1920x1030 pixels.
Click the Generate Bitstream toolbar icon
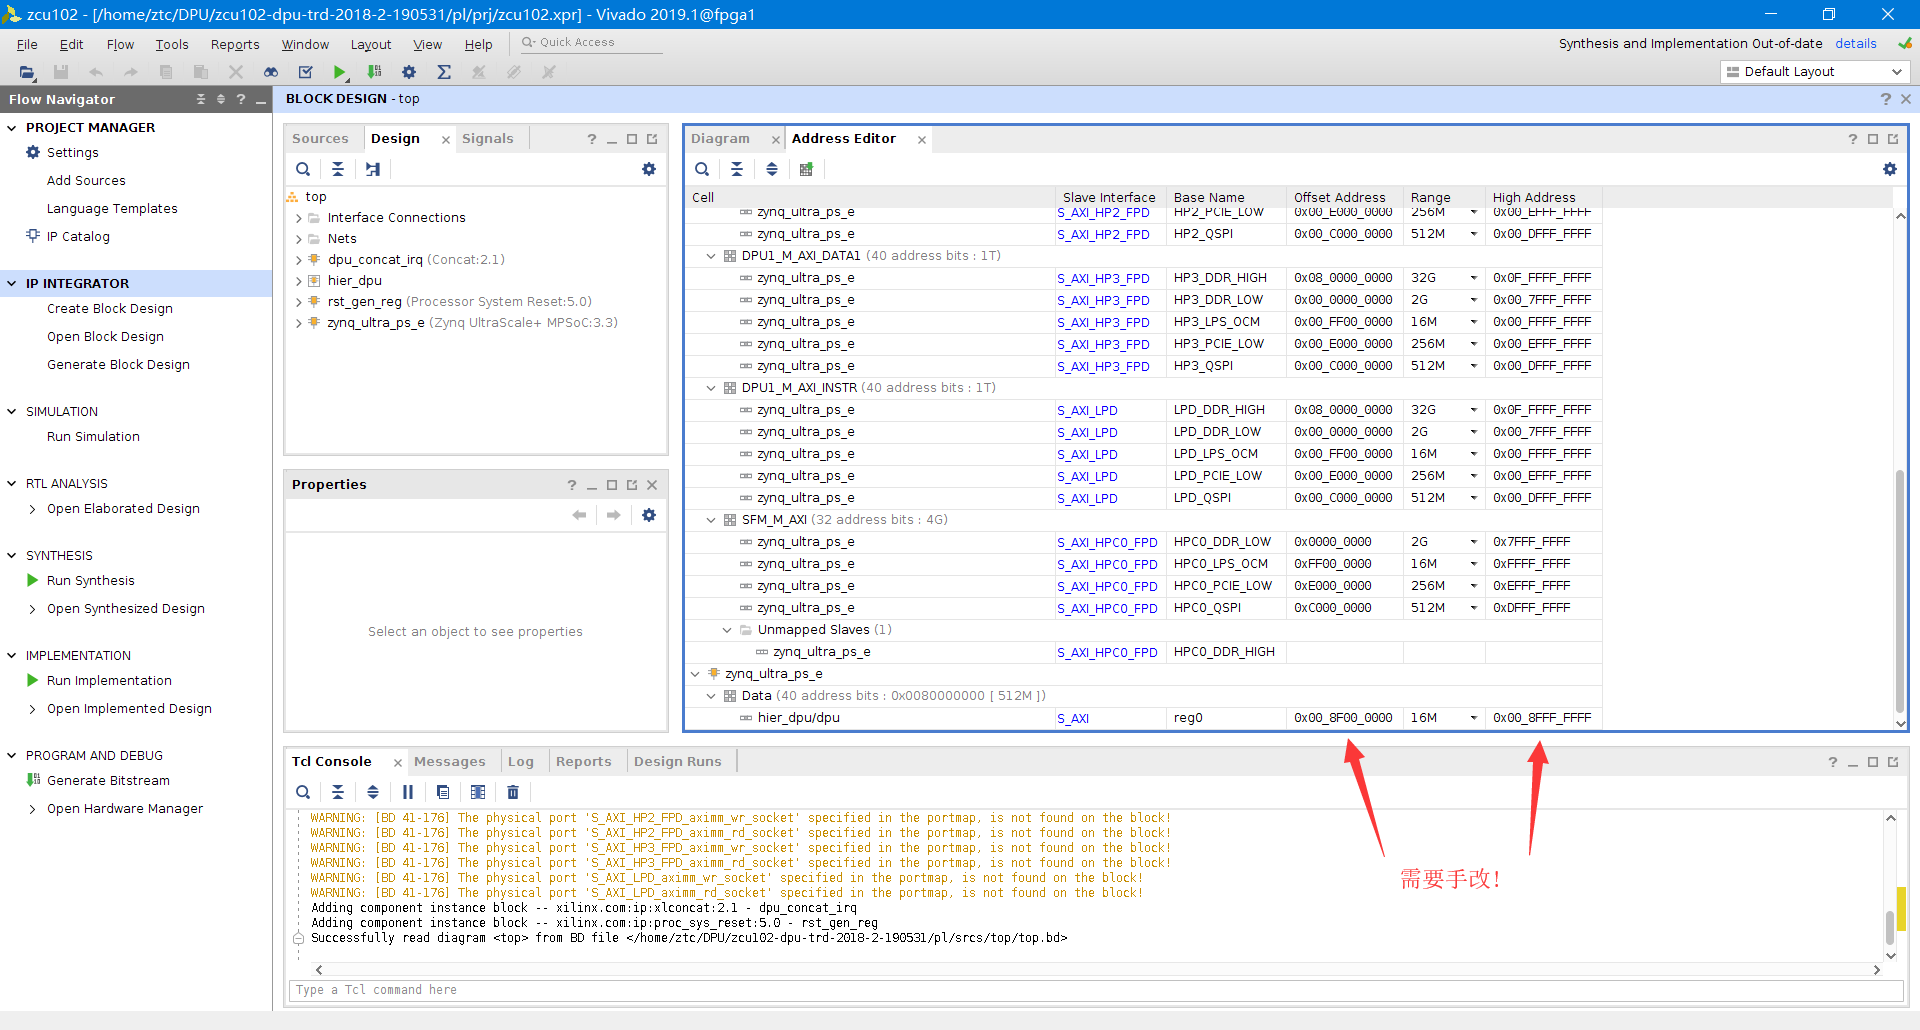tap(375, 72)
